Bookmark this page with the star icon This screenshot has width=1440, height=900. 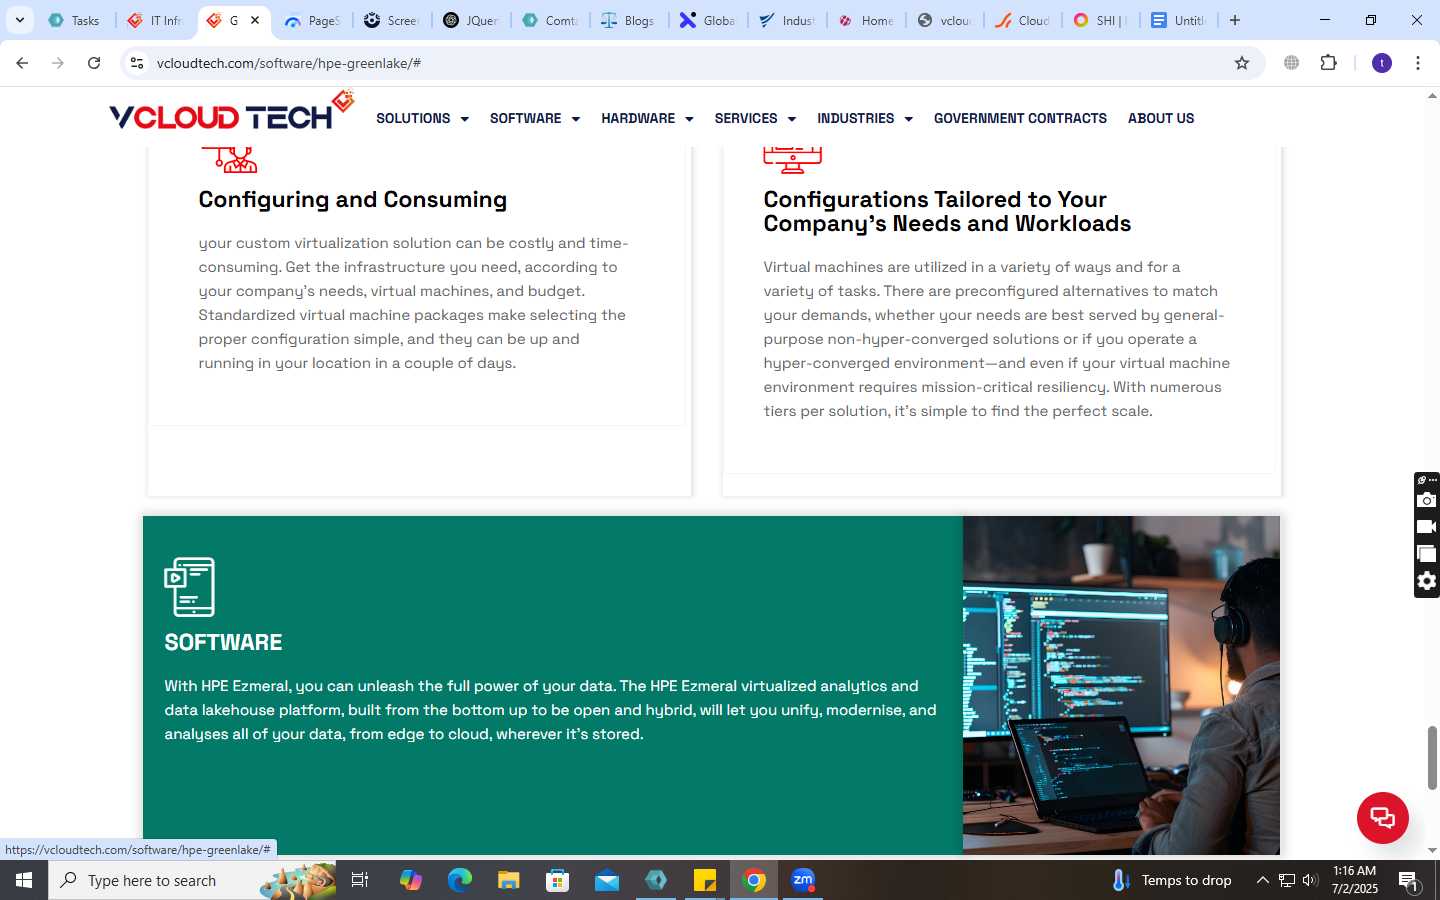tap(1242, 63)
